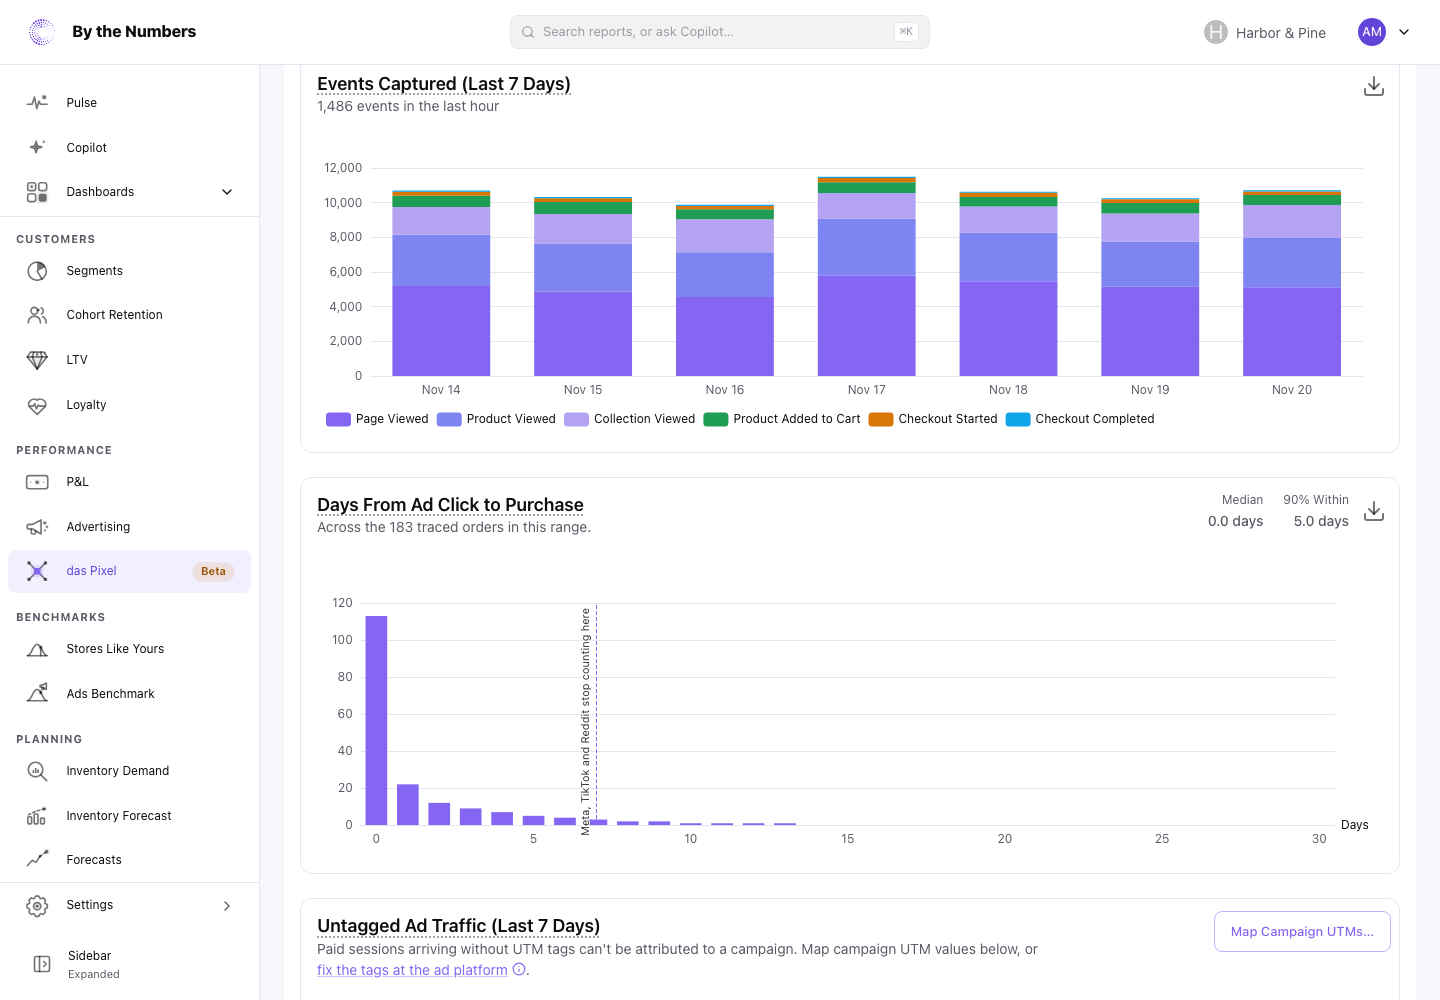The height and width of the screenshot is (1000, 1440).
Task: Toggle Page Viewed legend series
Action: pyautogui.click(x=377, y=419)
